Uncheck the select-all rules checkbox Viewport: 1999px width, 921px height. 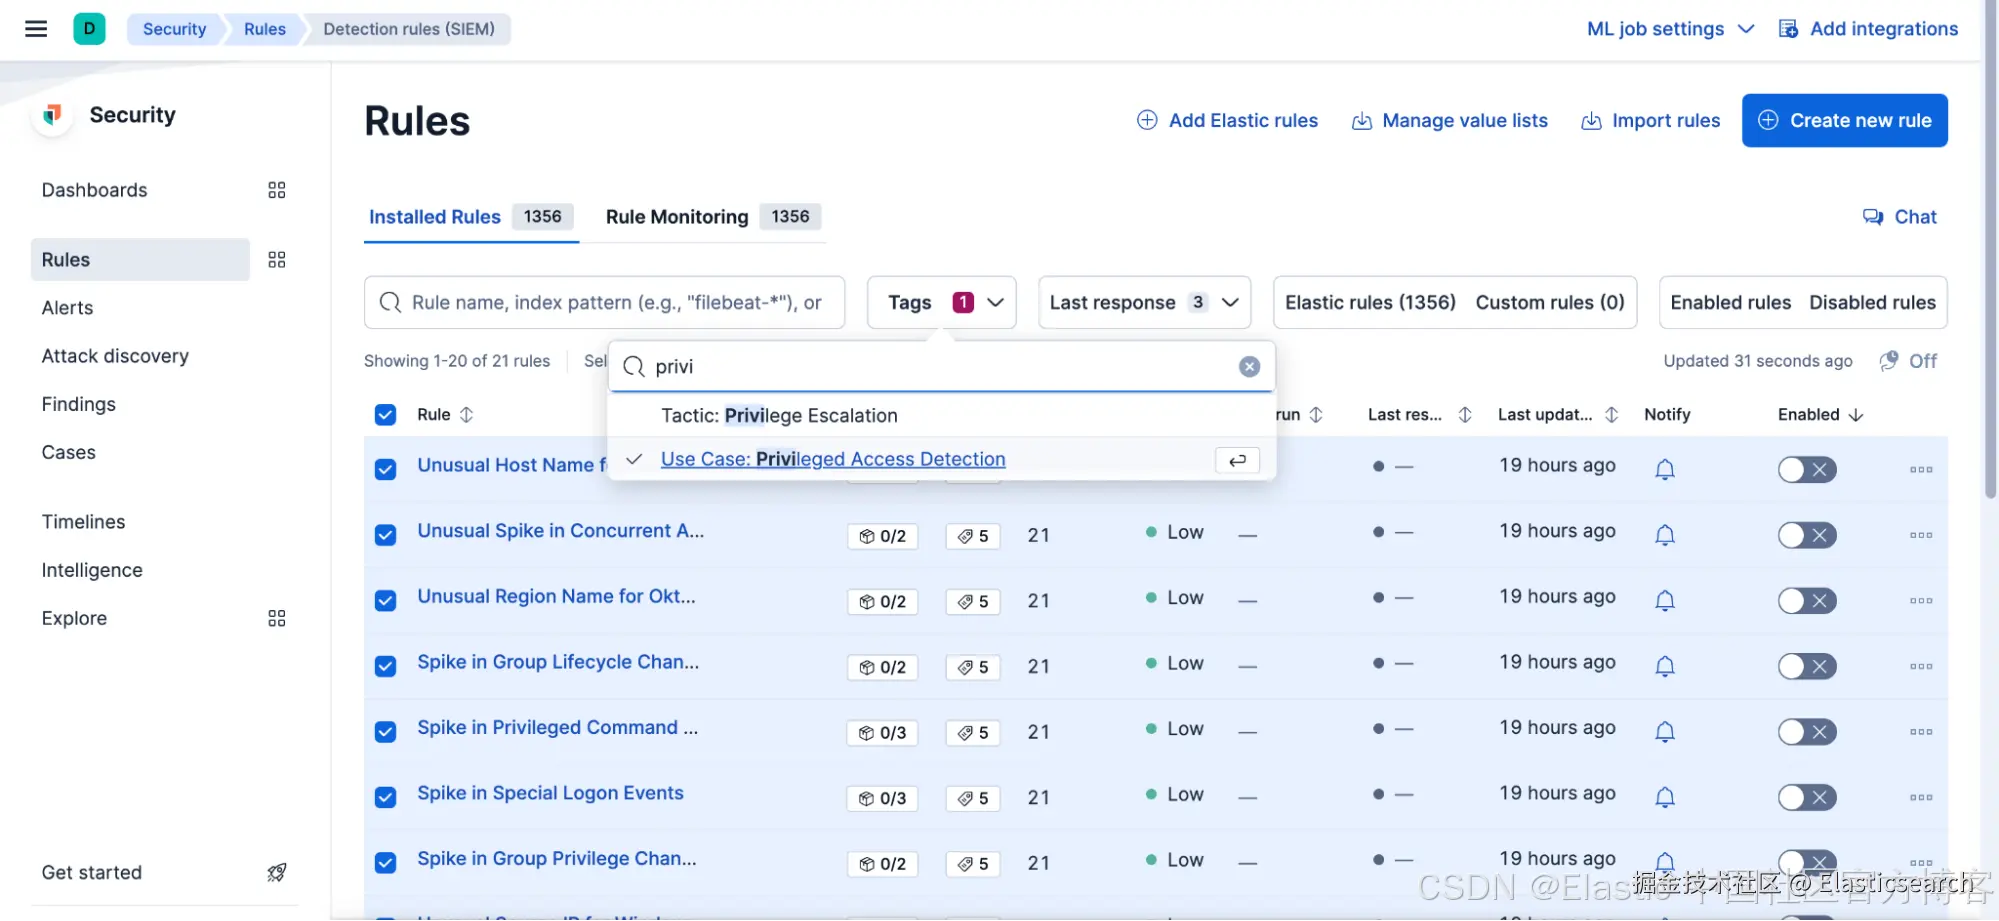385,415
